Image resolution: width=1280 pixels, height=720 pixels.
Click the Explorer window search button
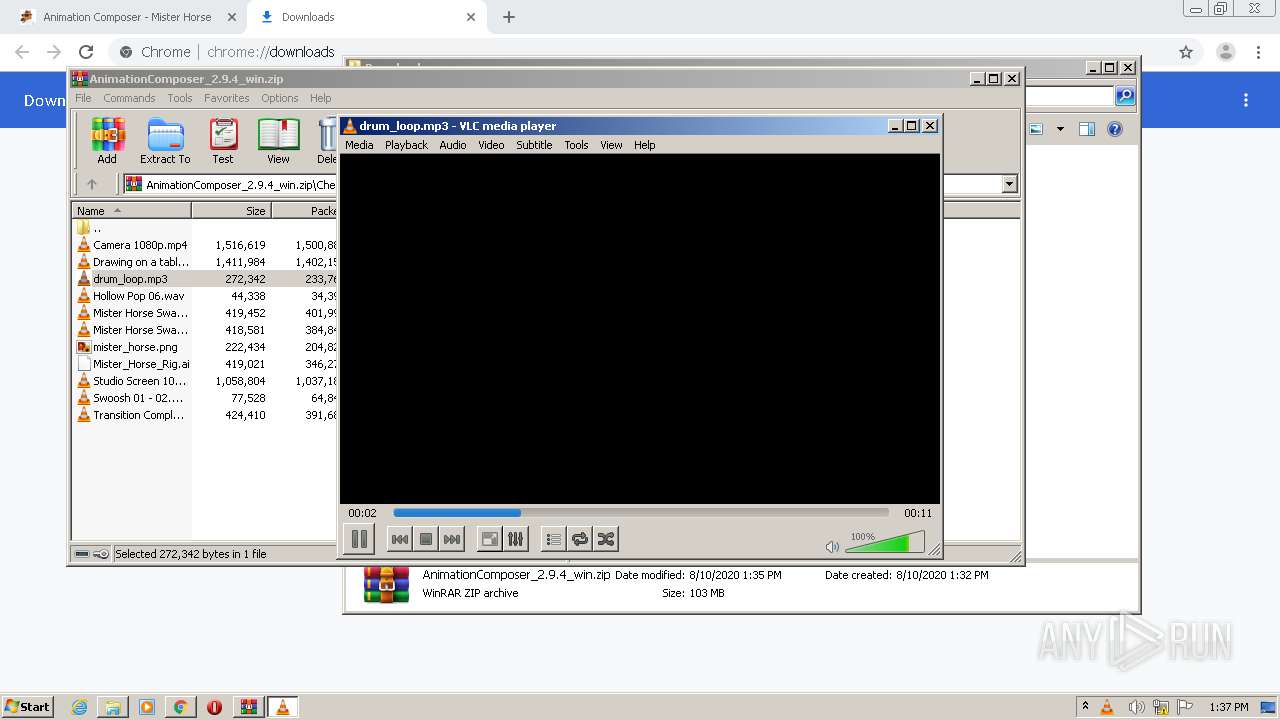(x=1125, y=96)
